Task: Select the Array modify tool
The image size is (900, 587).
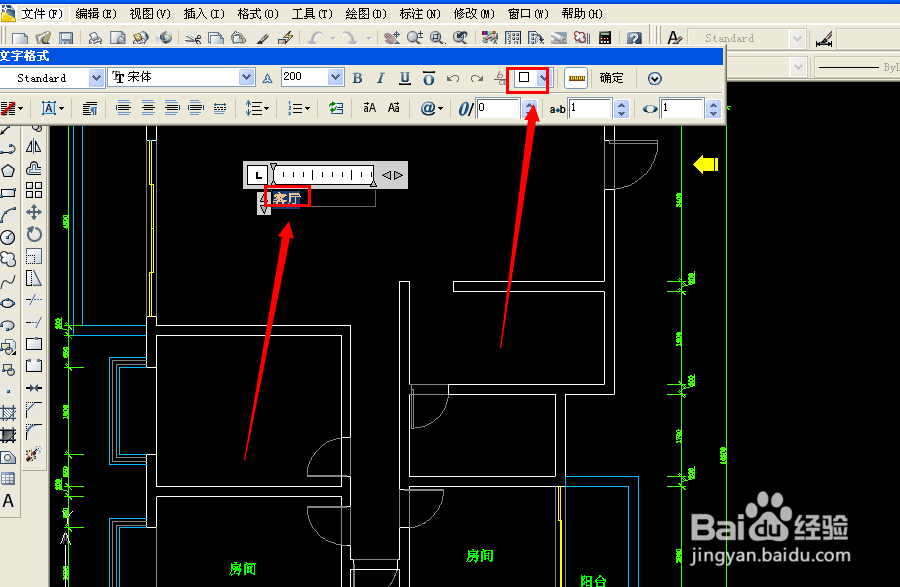Action: coord(34,191)
